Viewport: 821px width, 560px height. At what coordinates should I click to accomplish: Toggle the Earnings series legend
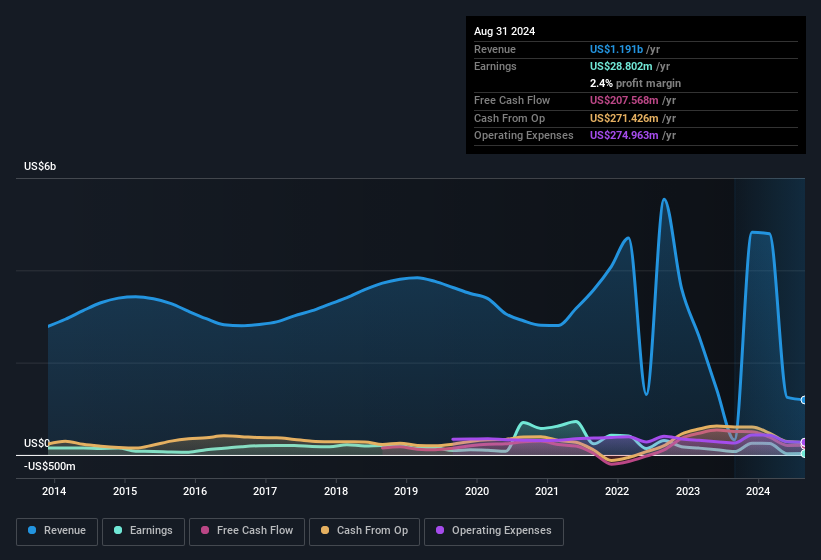pyautogui.click(x=143, y=531)
